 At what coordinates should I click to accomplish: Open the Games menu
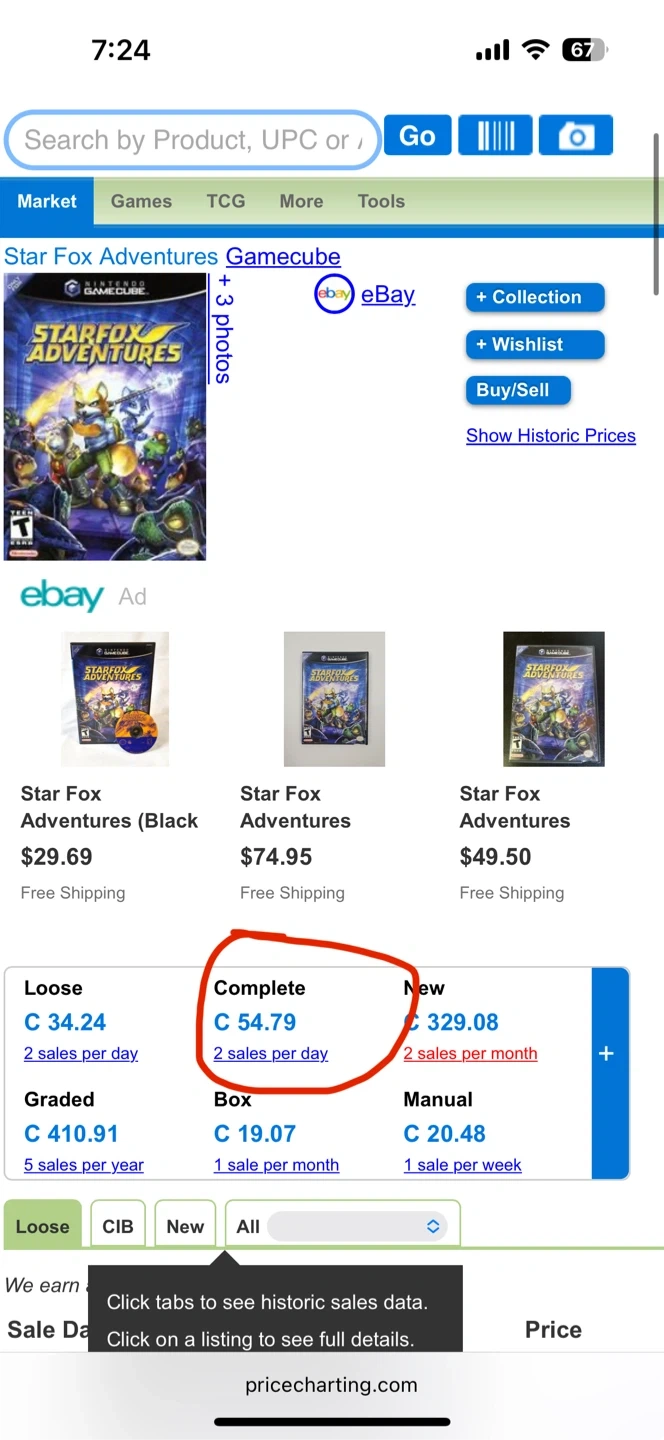click(x=141, y=201)
